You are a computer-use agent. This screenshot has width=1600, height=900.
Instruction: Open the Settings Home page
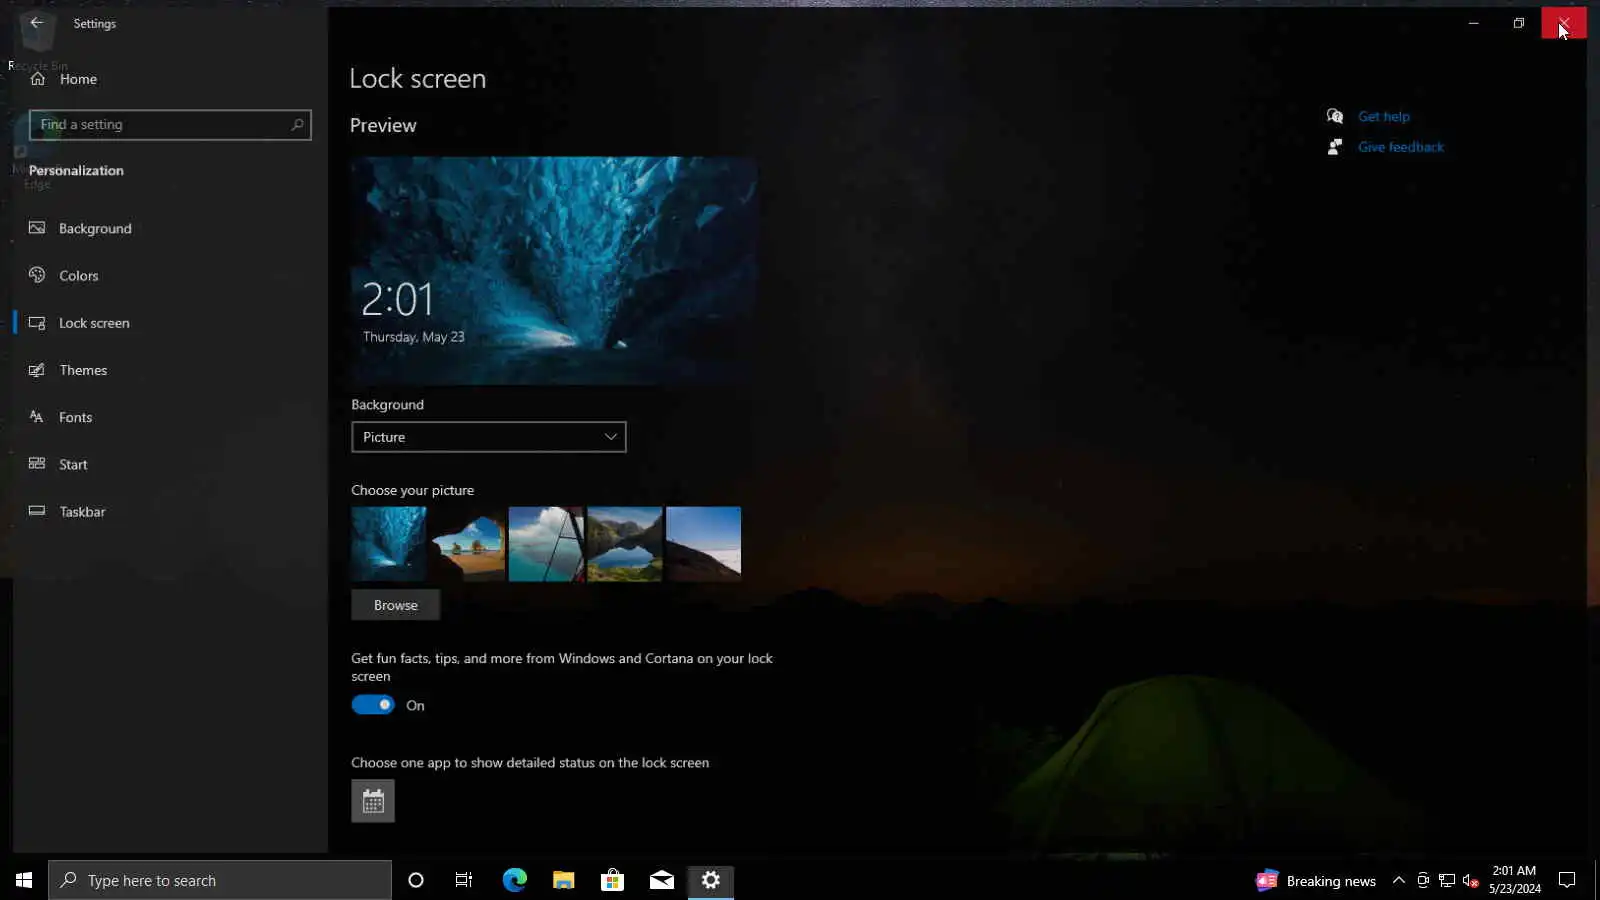[64, 79]
